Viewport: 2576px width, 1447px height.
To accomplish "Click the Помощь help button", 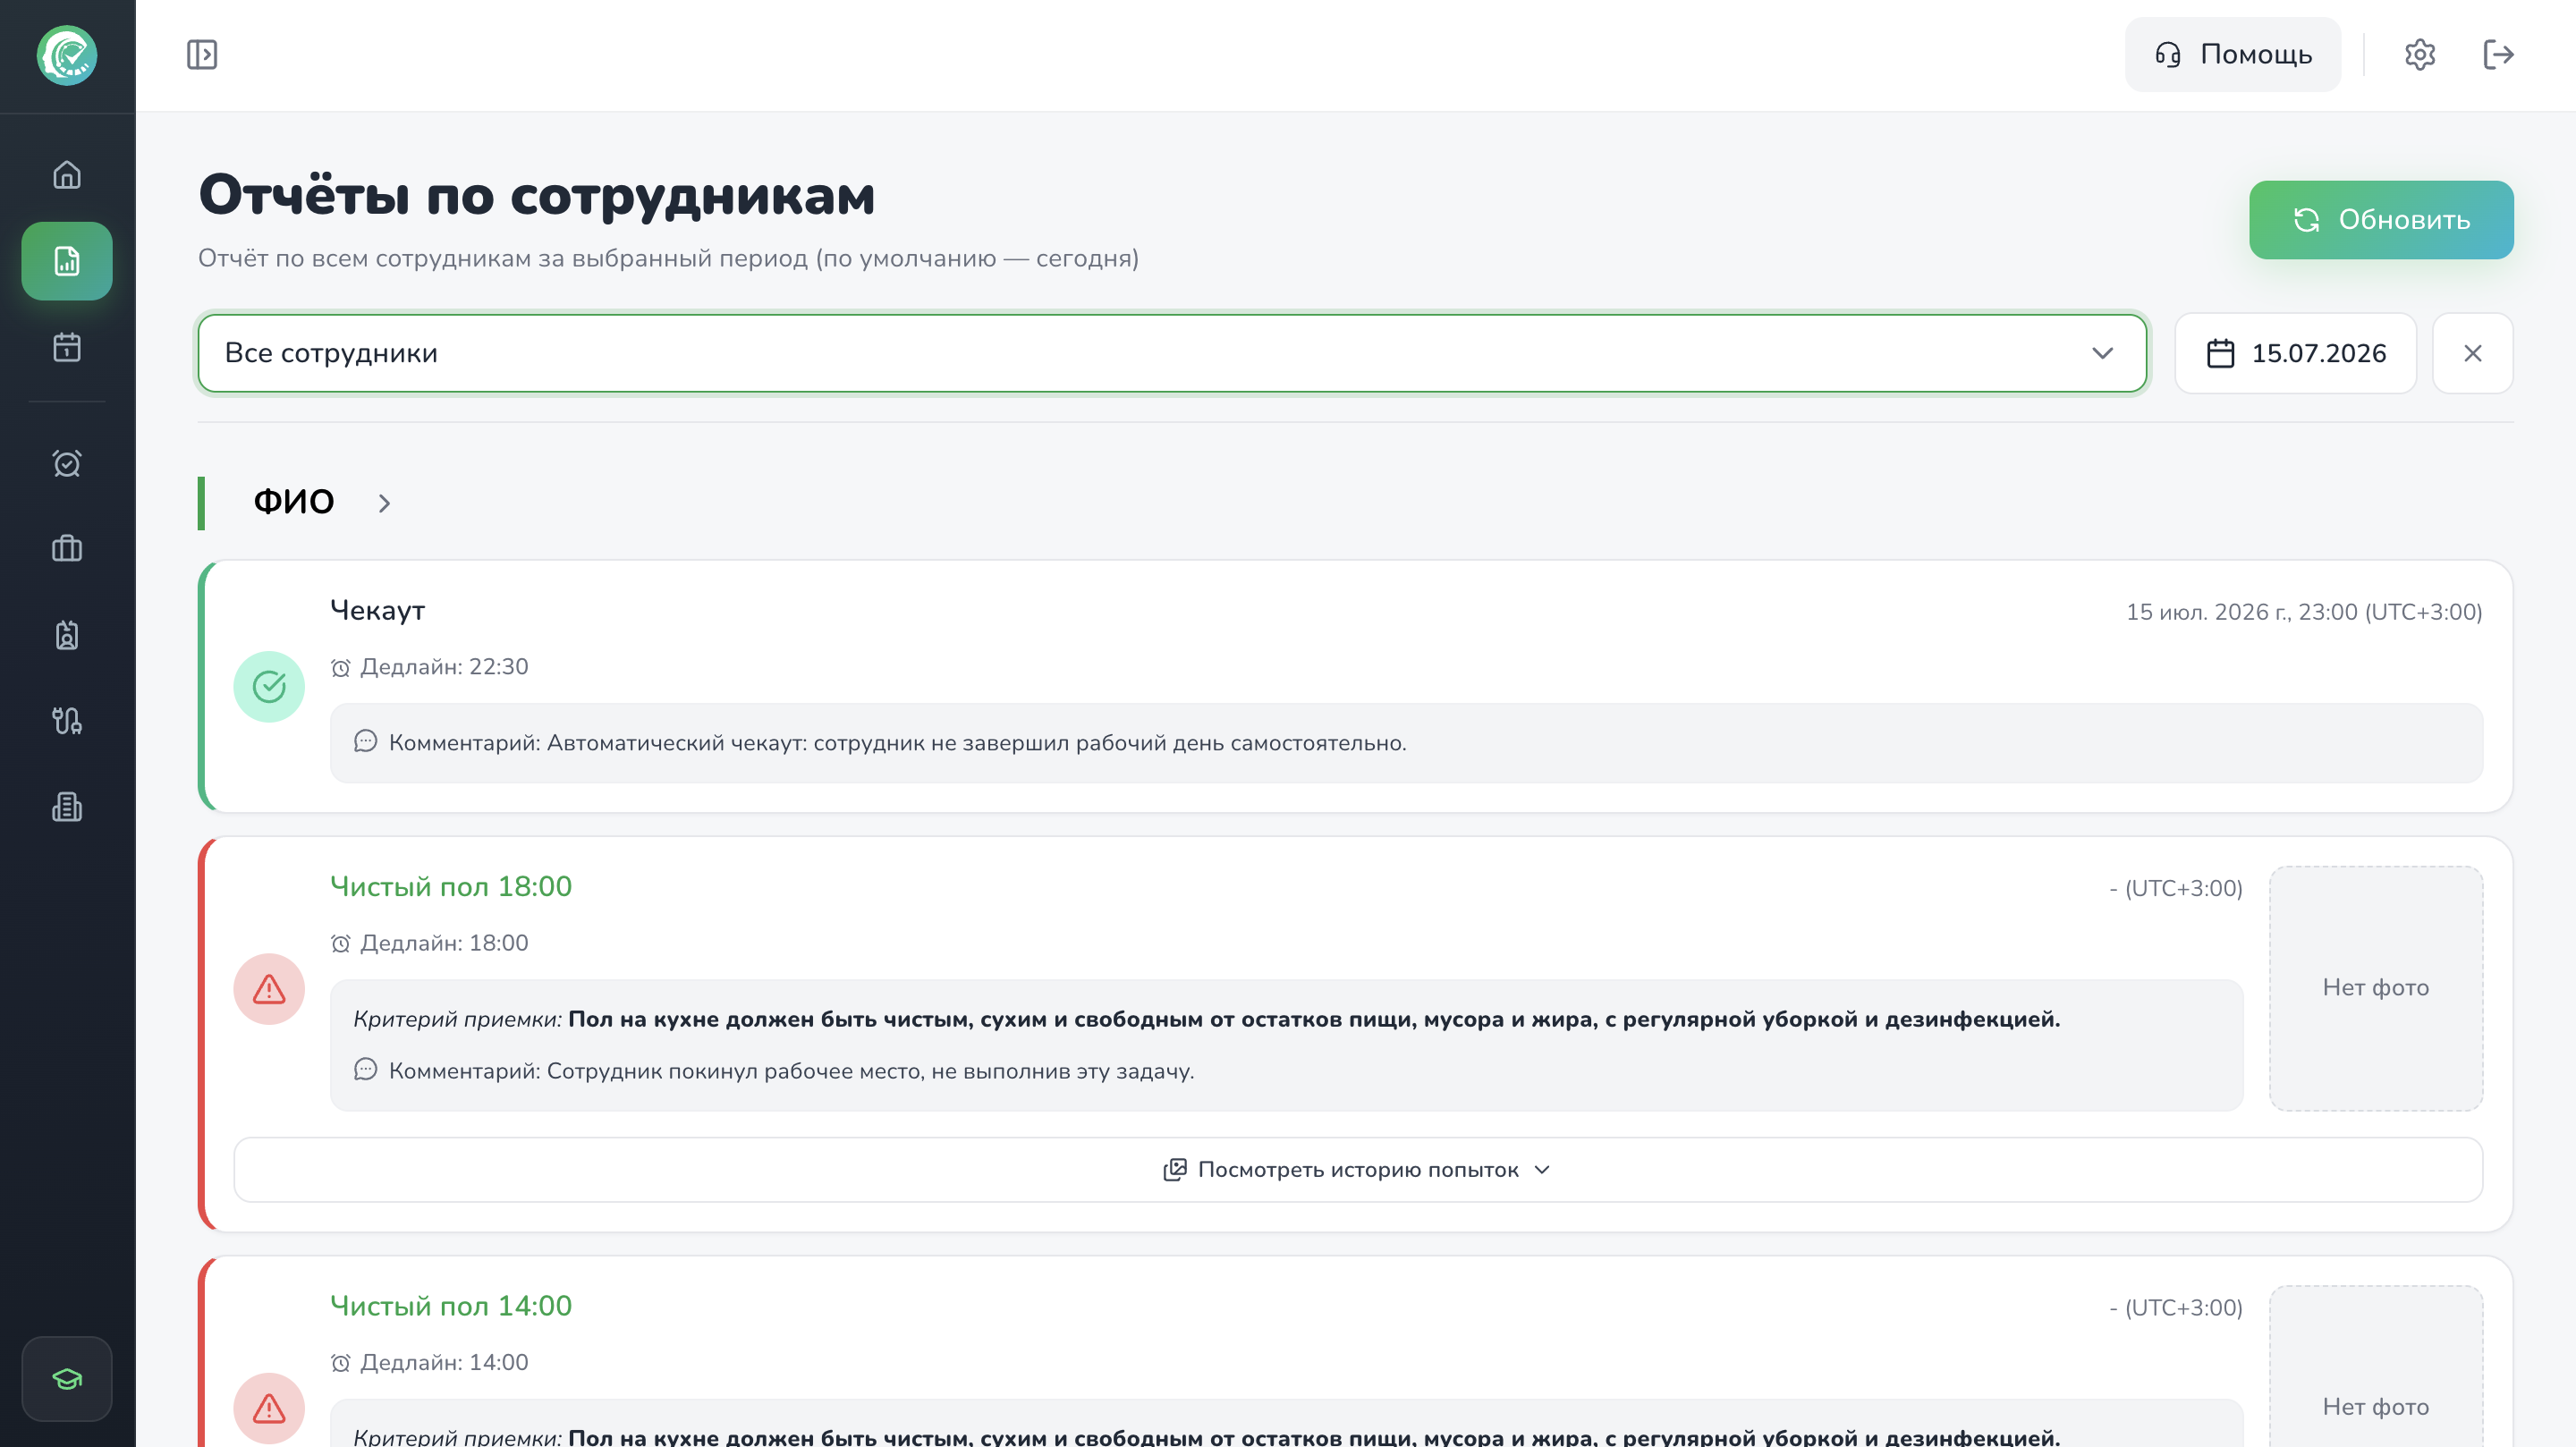I will (2233, 54).
